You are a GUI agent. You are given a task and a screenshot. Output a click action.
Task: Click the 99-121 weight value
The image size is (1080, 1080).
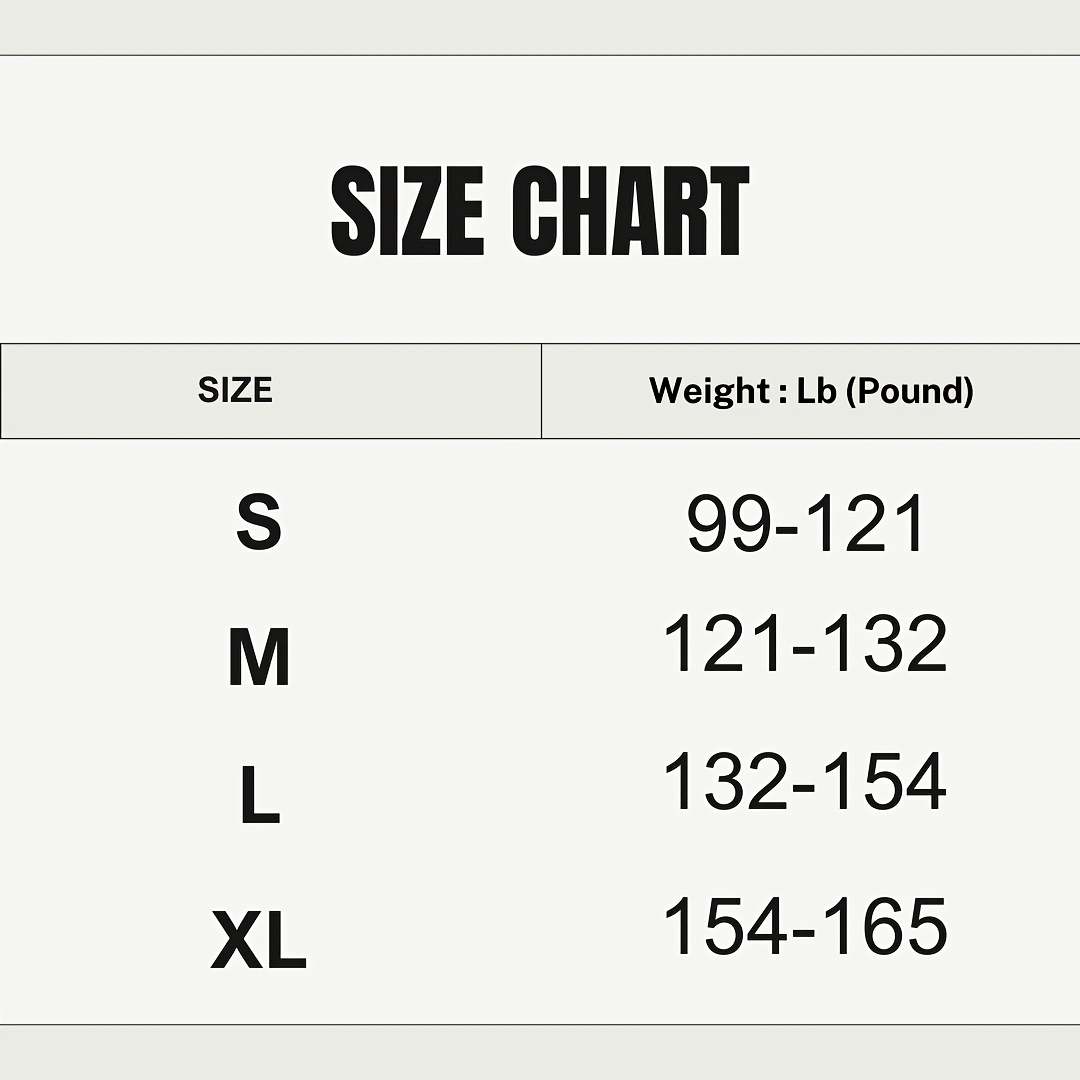(x=807, y=524)
